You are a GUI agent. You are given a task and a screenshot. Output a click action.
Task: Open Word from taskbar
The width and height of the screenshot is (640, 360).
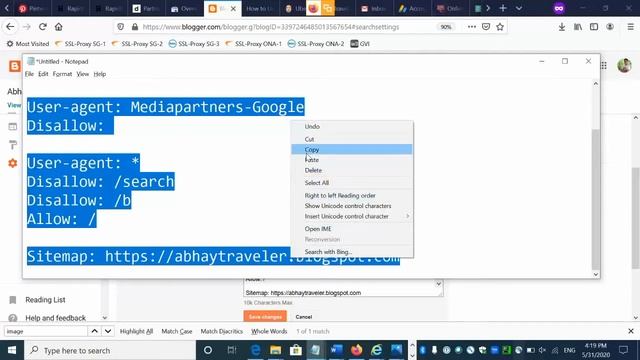(x=336, y=350)
